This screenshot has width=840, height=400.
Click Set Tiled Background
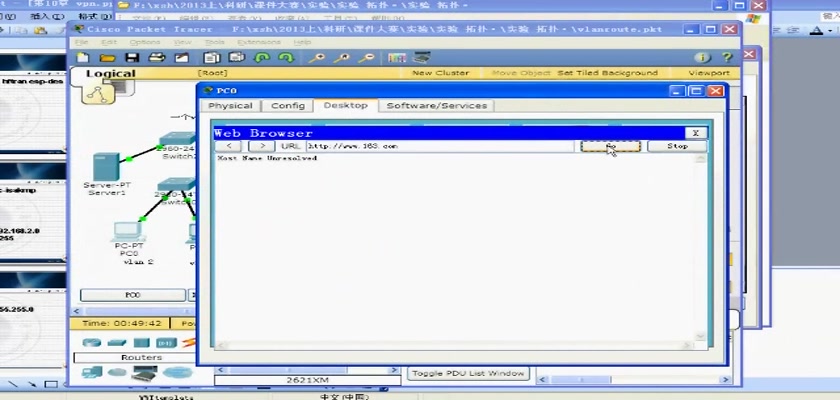608,73
